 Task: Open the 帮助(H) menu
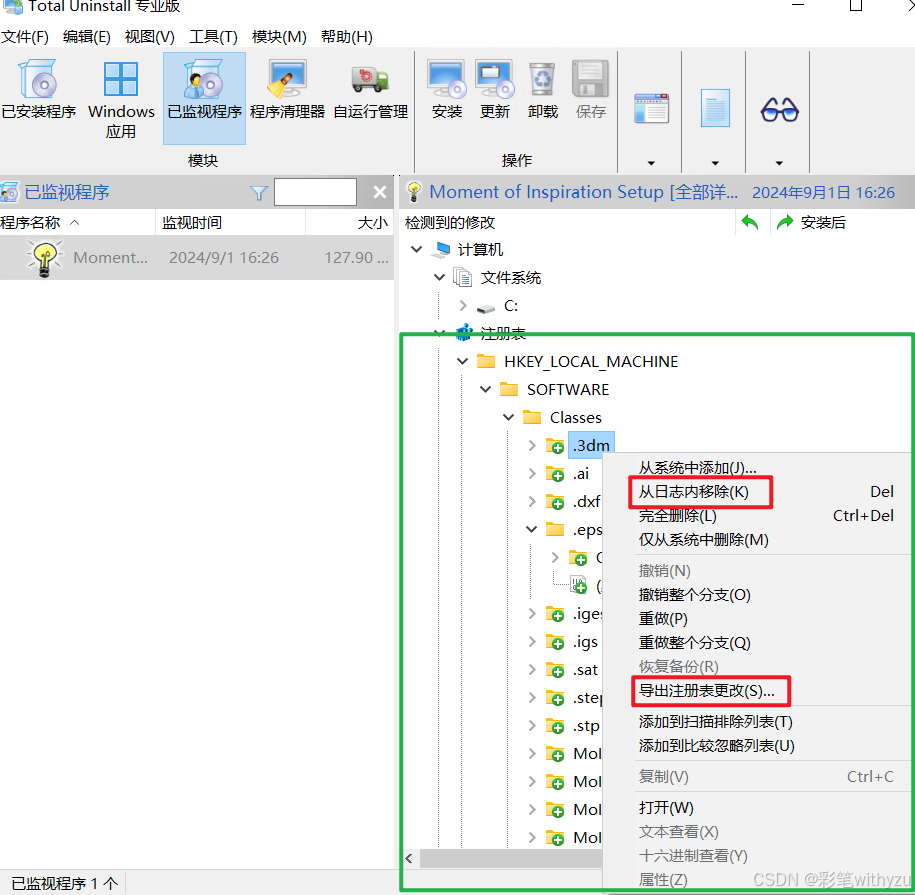[347, 37]
